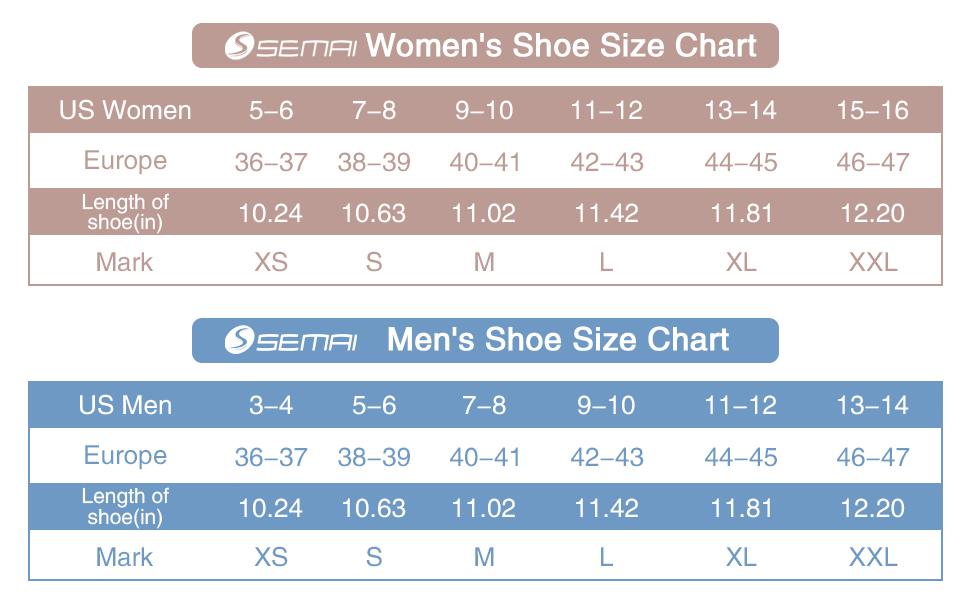The width and height of the screenshot is (970, 600).
Task: Click women's size 15–16 cell
Action: pyautogui.click(x=873, y=110)
